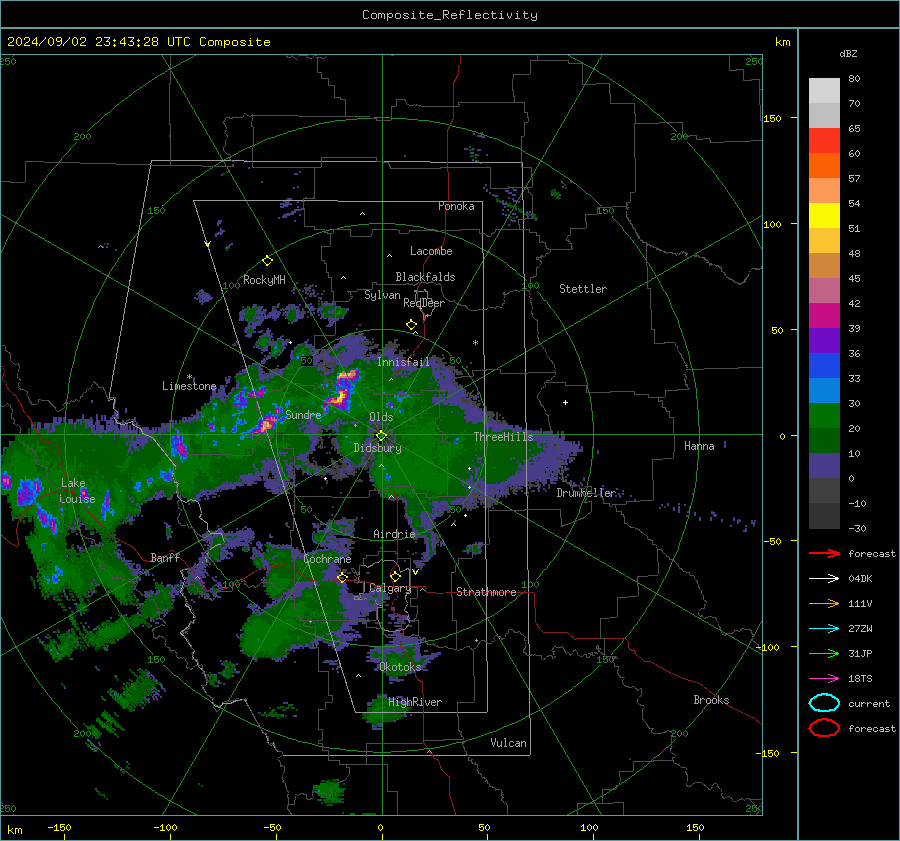The image size is (900, 841).
Task: Click the Olds city label
Action: pos(381,416)
